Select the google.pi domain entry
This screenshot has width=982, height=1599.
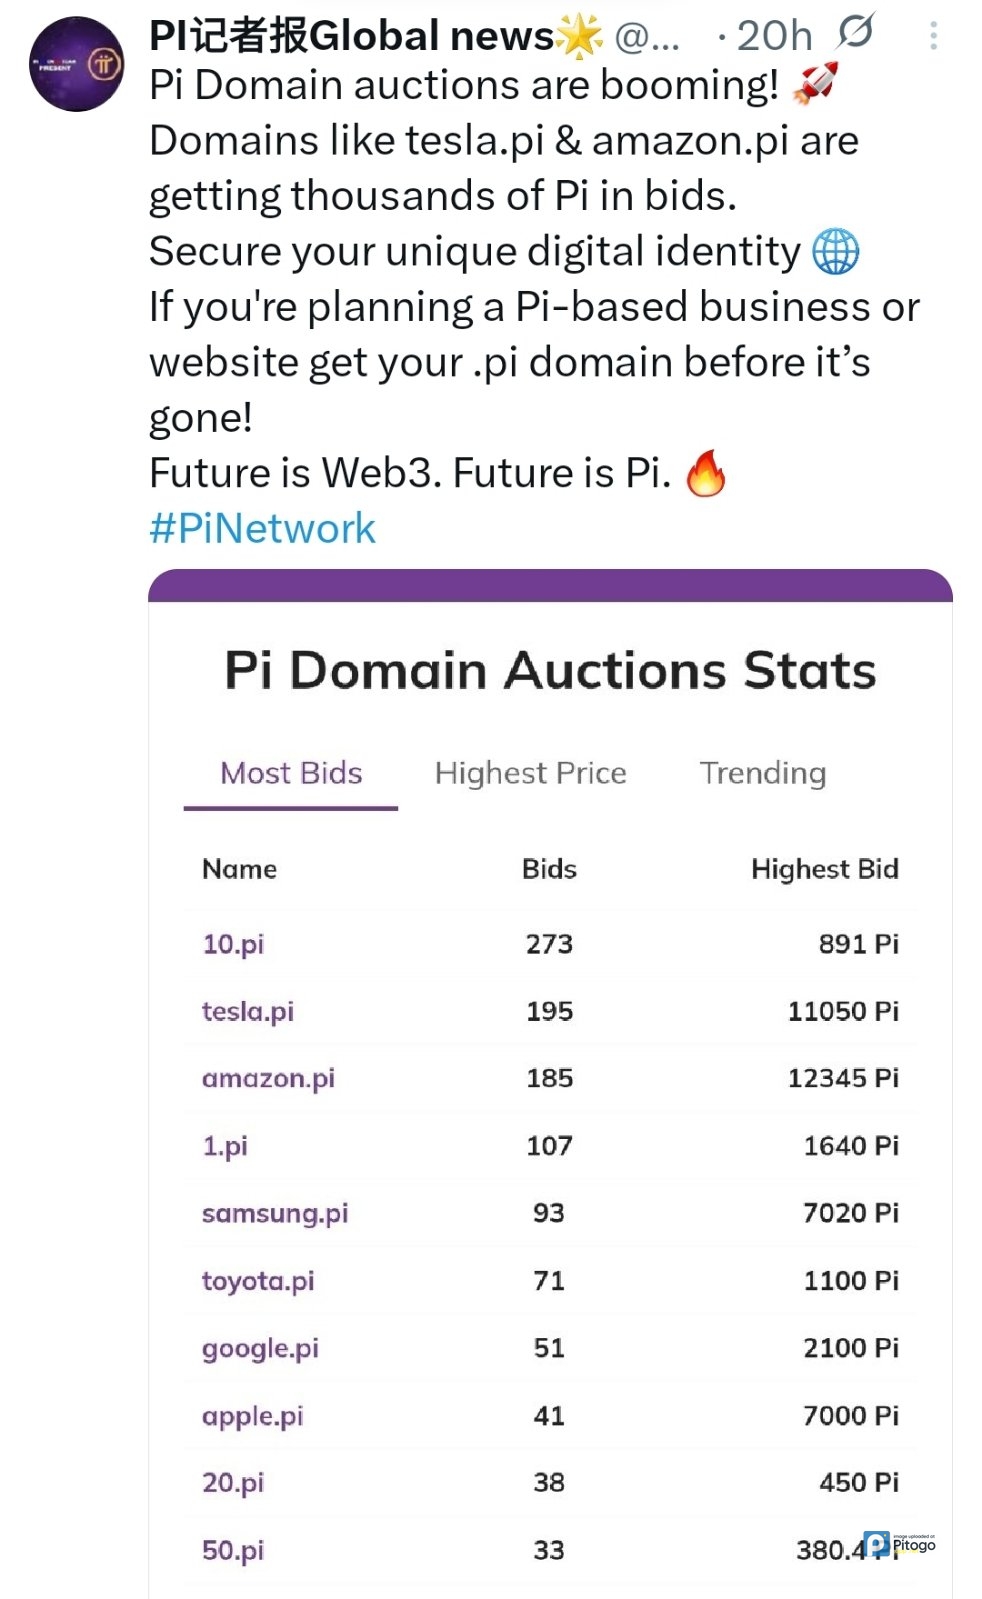[260, 1348]
